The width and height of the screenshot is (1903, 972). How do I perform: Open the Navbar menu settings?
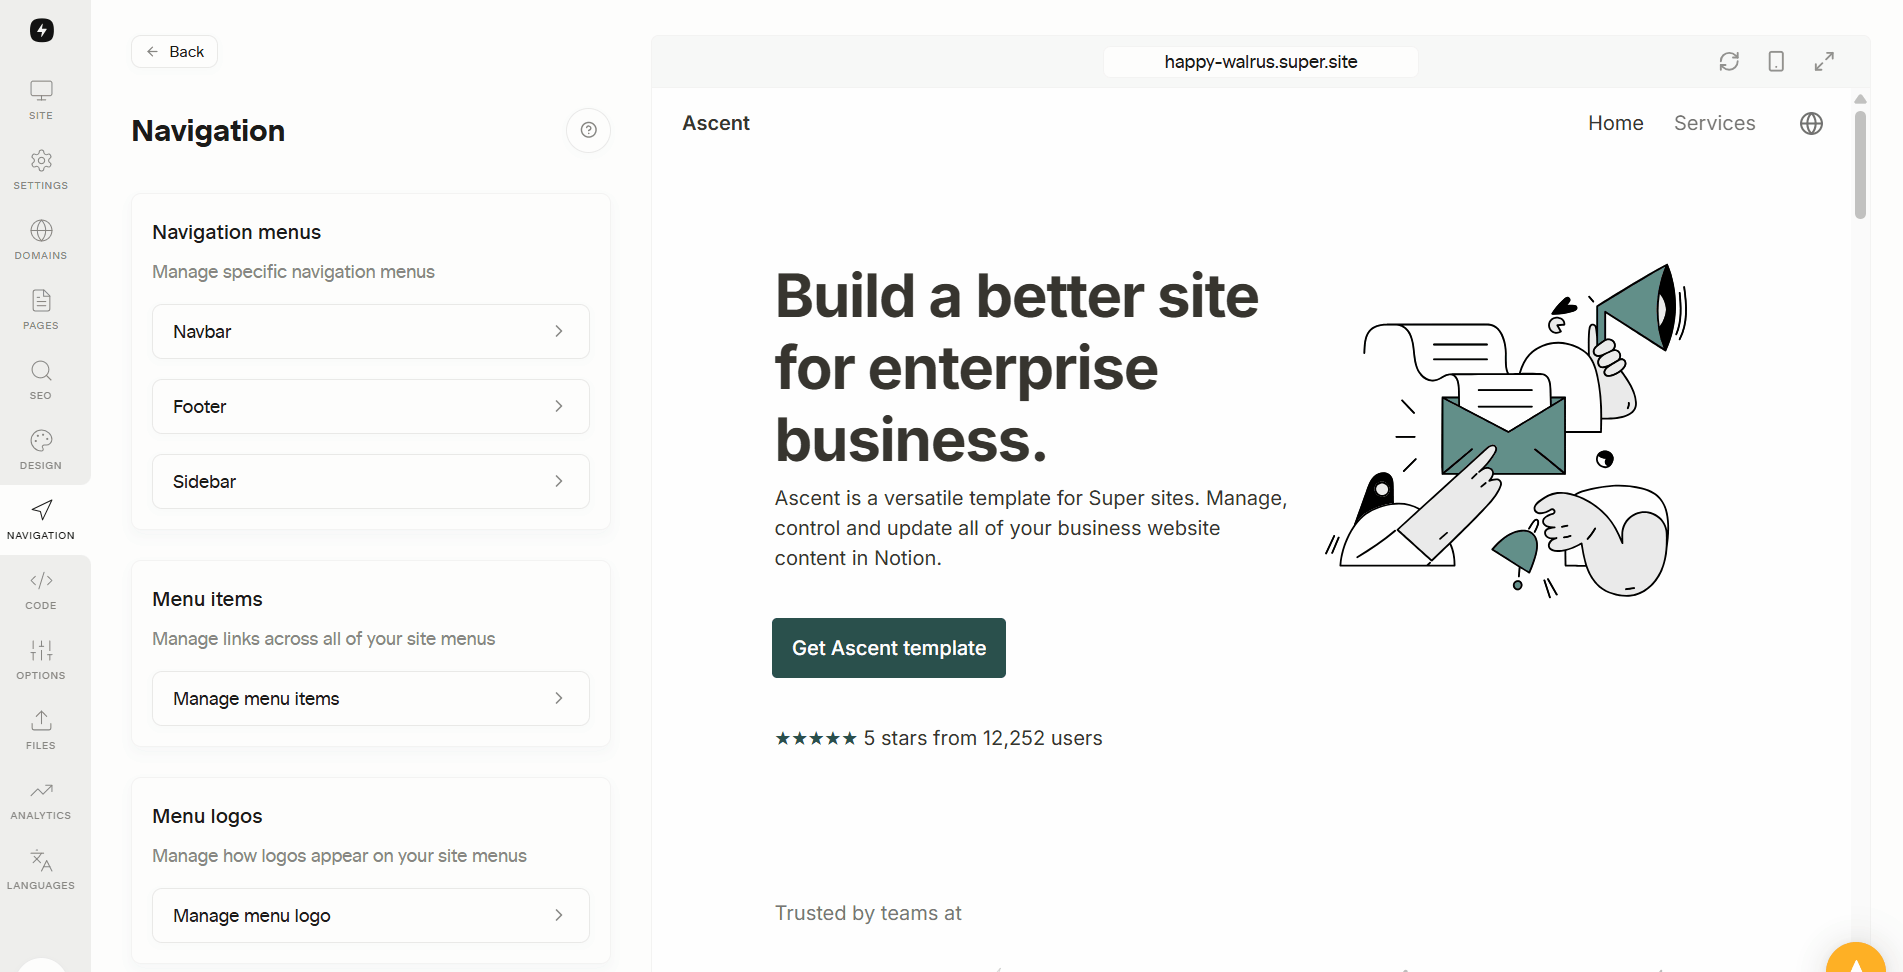371,331
